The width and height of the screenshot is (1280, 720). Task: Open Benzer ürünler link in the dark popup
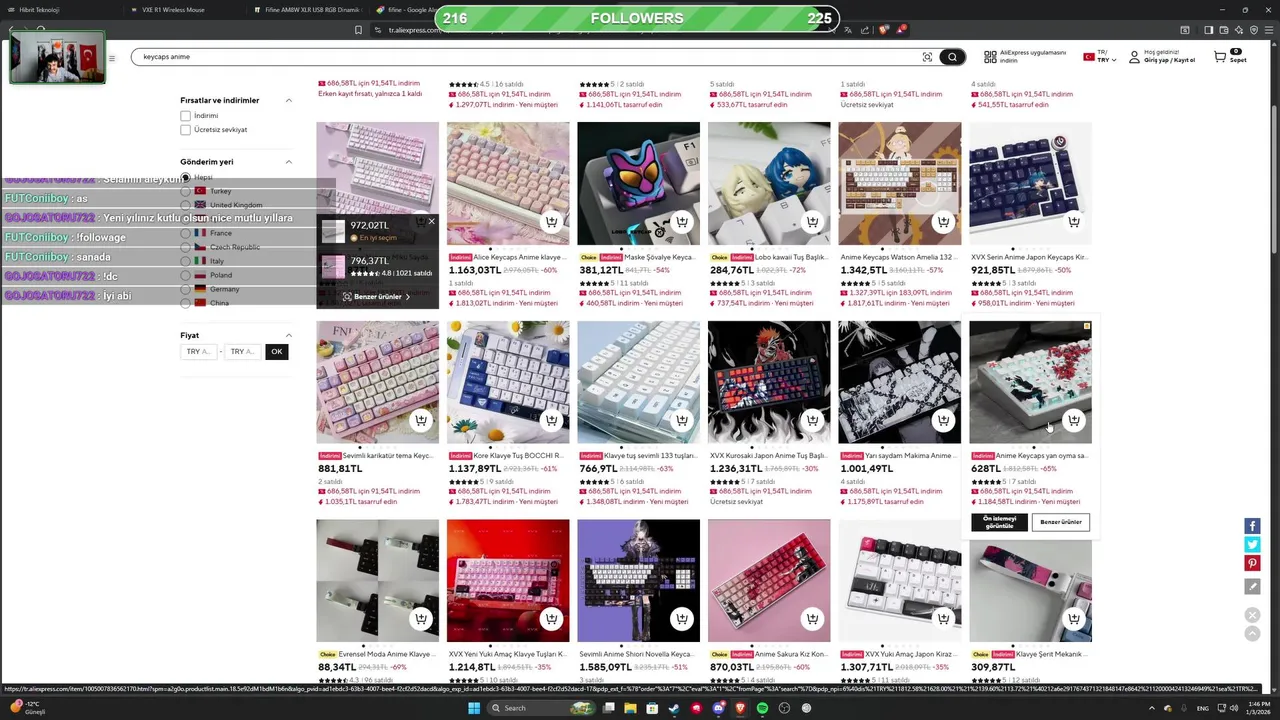point(376,297)
